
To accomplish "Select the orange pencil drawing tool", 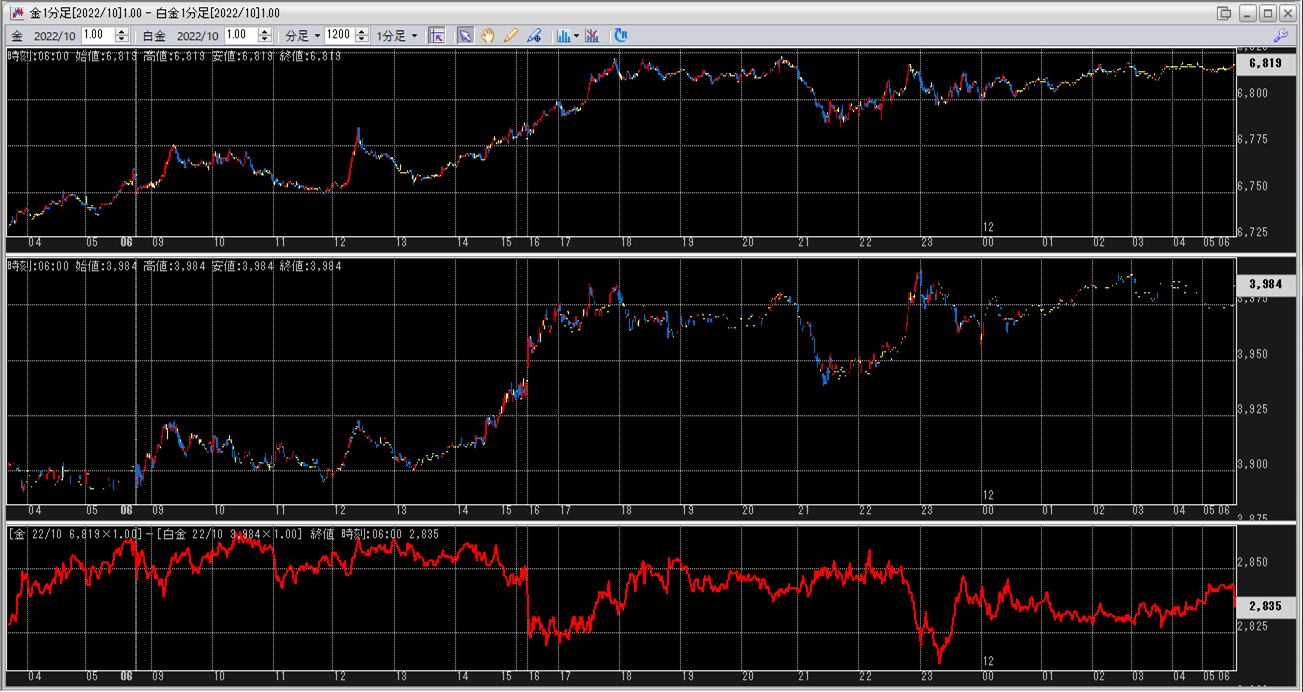I will point(511,35).
